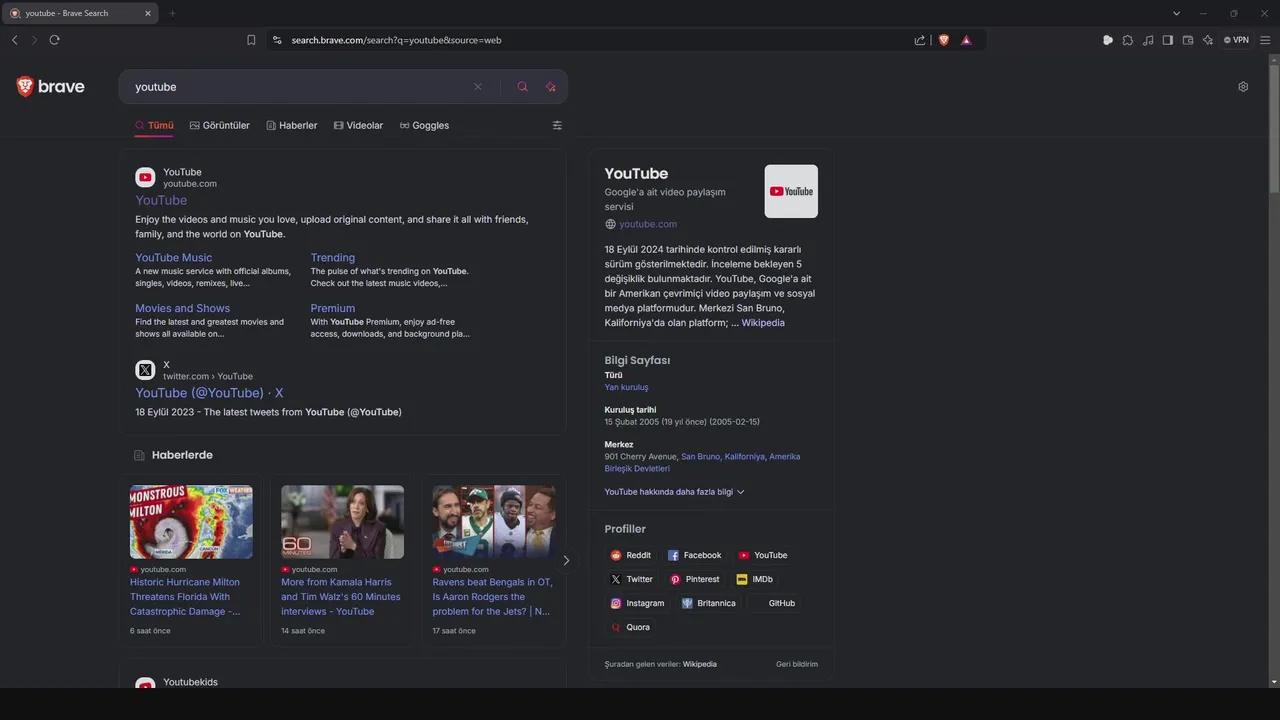Open the Wikipedia link in the description
Screen dimensions: 1280x720
pos(763,323)
